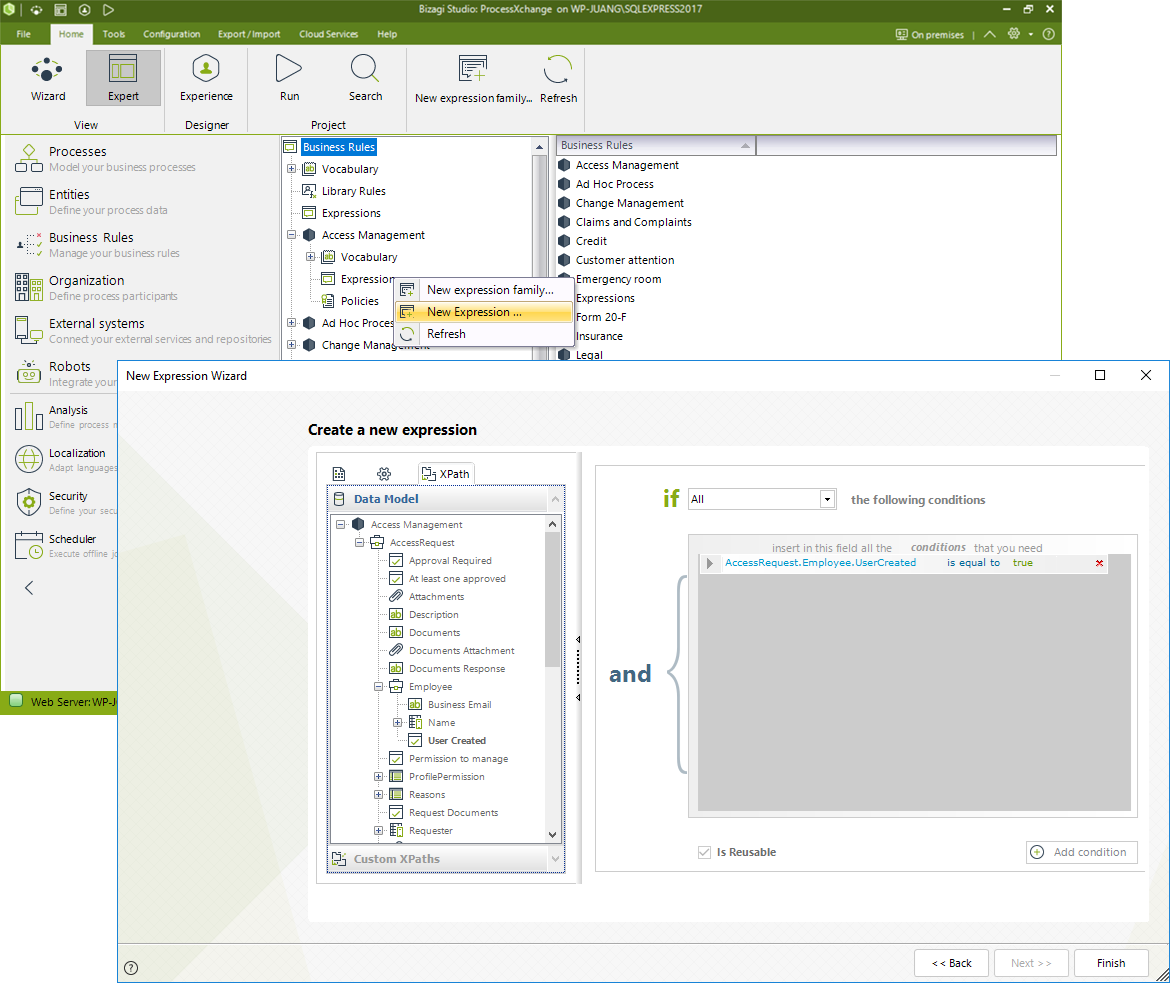The height and width of the screenshot is (983, 1170).
Task: Click the Add condition button
Action: point(1082,852)
